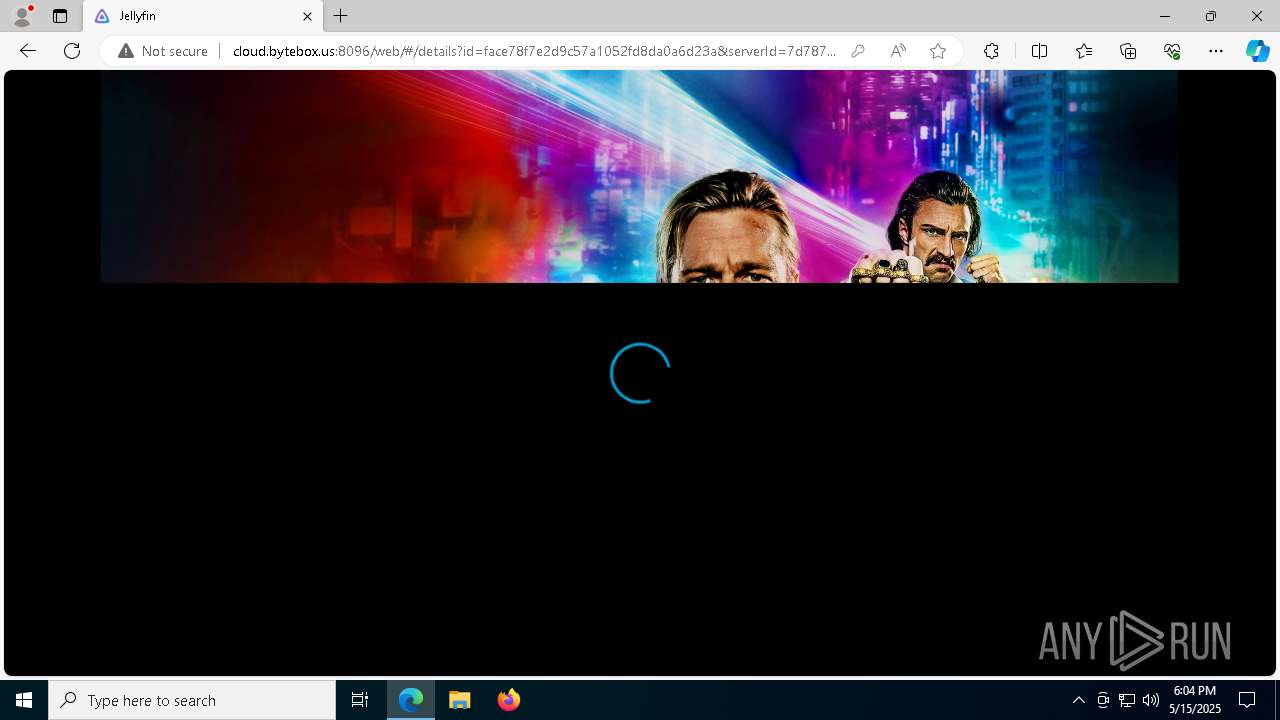Toggle Split screen view

click(1039, 51)
